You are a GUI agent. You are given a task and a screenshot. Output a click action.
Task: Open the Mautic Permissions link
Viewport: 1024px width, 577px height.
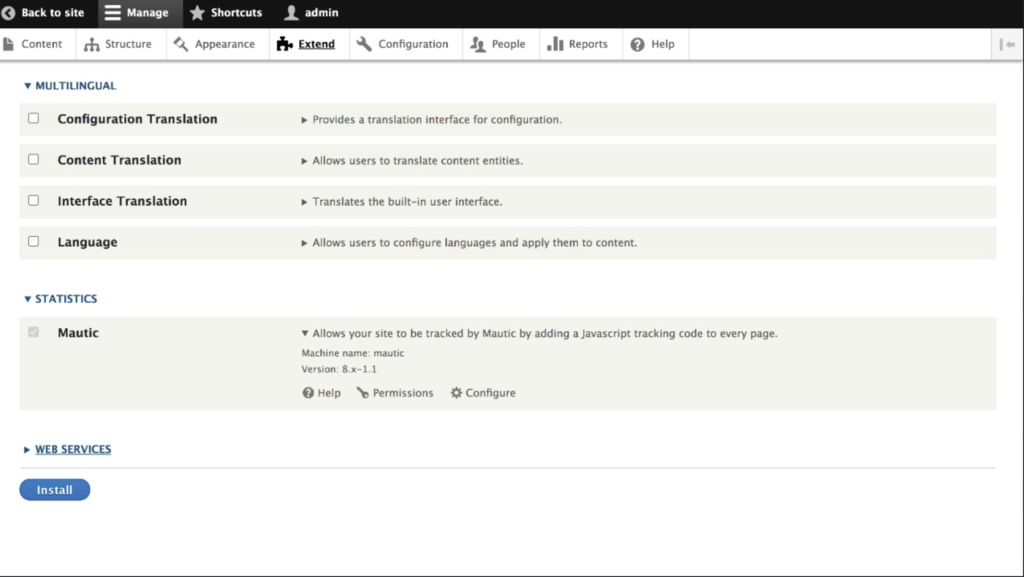tap(403, 393)
